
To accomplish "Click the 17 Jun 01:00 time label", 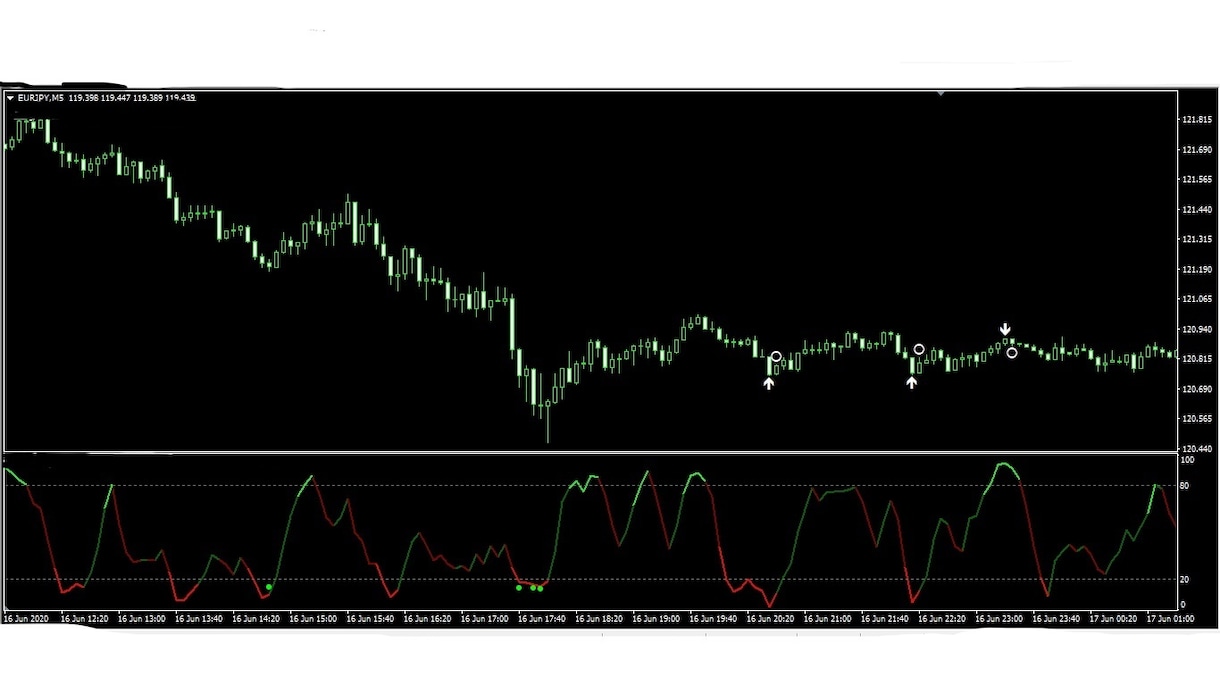I will 1171,619.
